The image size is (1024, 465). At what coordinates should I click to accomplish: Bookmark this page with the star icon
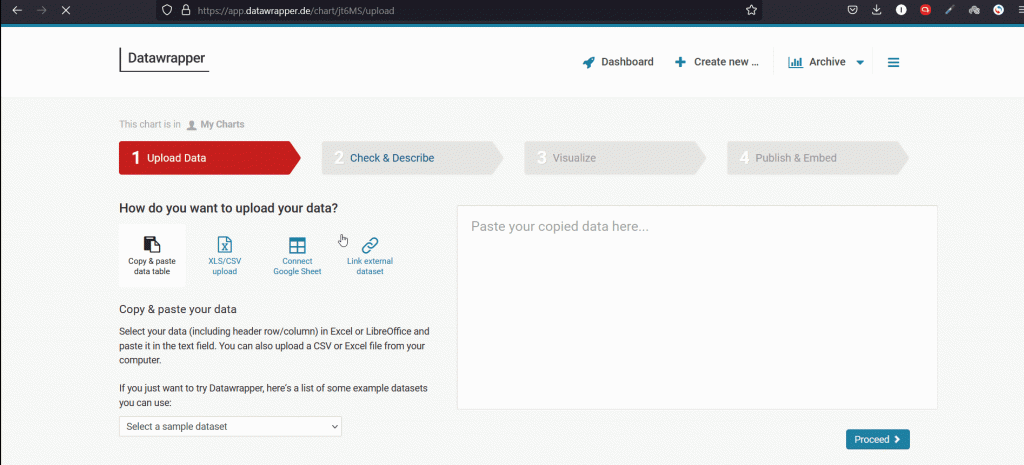pyautogui.click(x=751, y=10)
